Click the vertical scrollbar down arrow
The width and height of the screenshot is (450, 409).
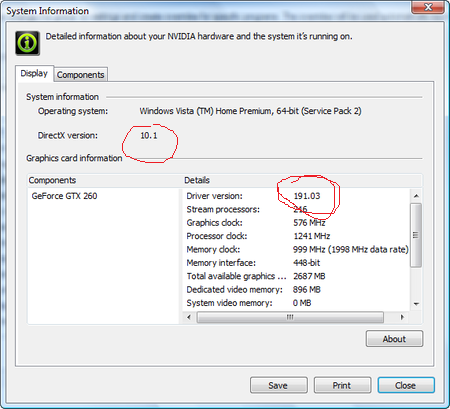(416, 304)
